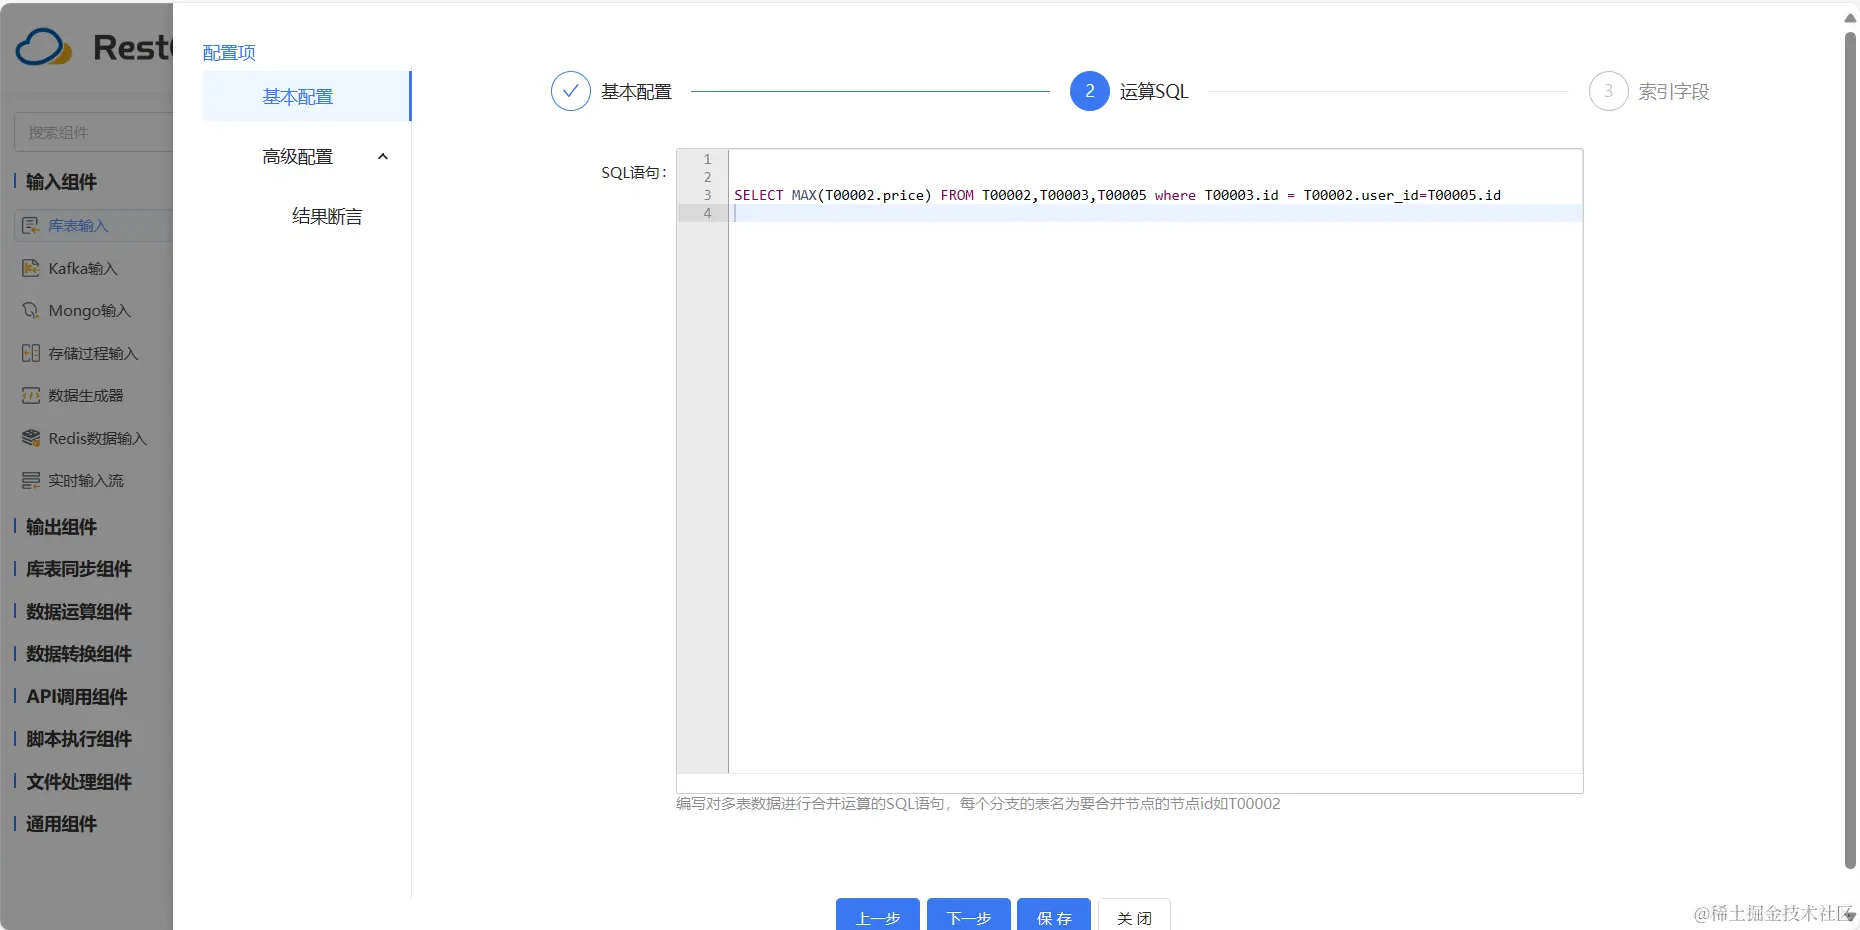1860x930 pixels.
Task: Select the 基本配置 side tab
Action: click(x=306, y=97)
